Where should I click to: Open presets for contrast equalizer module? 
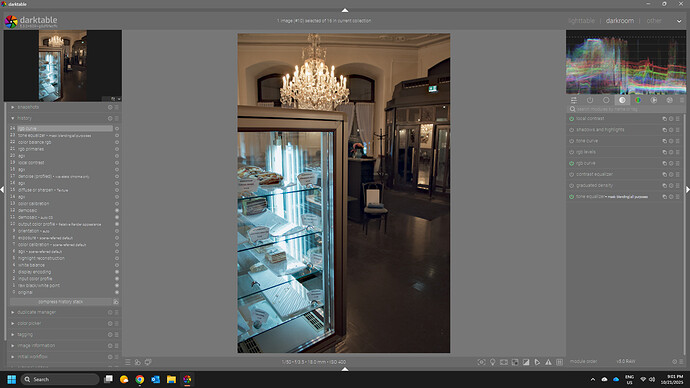click(678, 174)
